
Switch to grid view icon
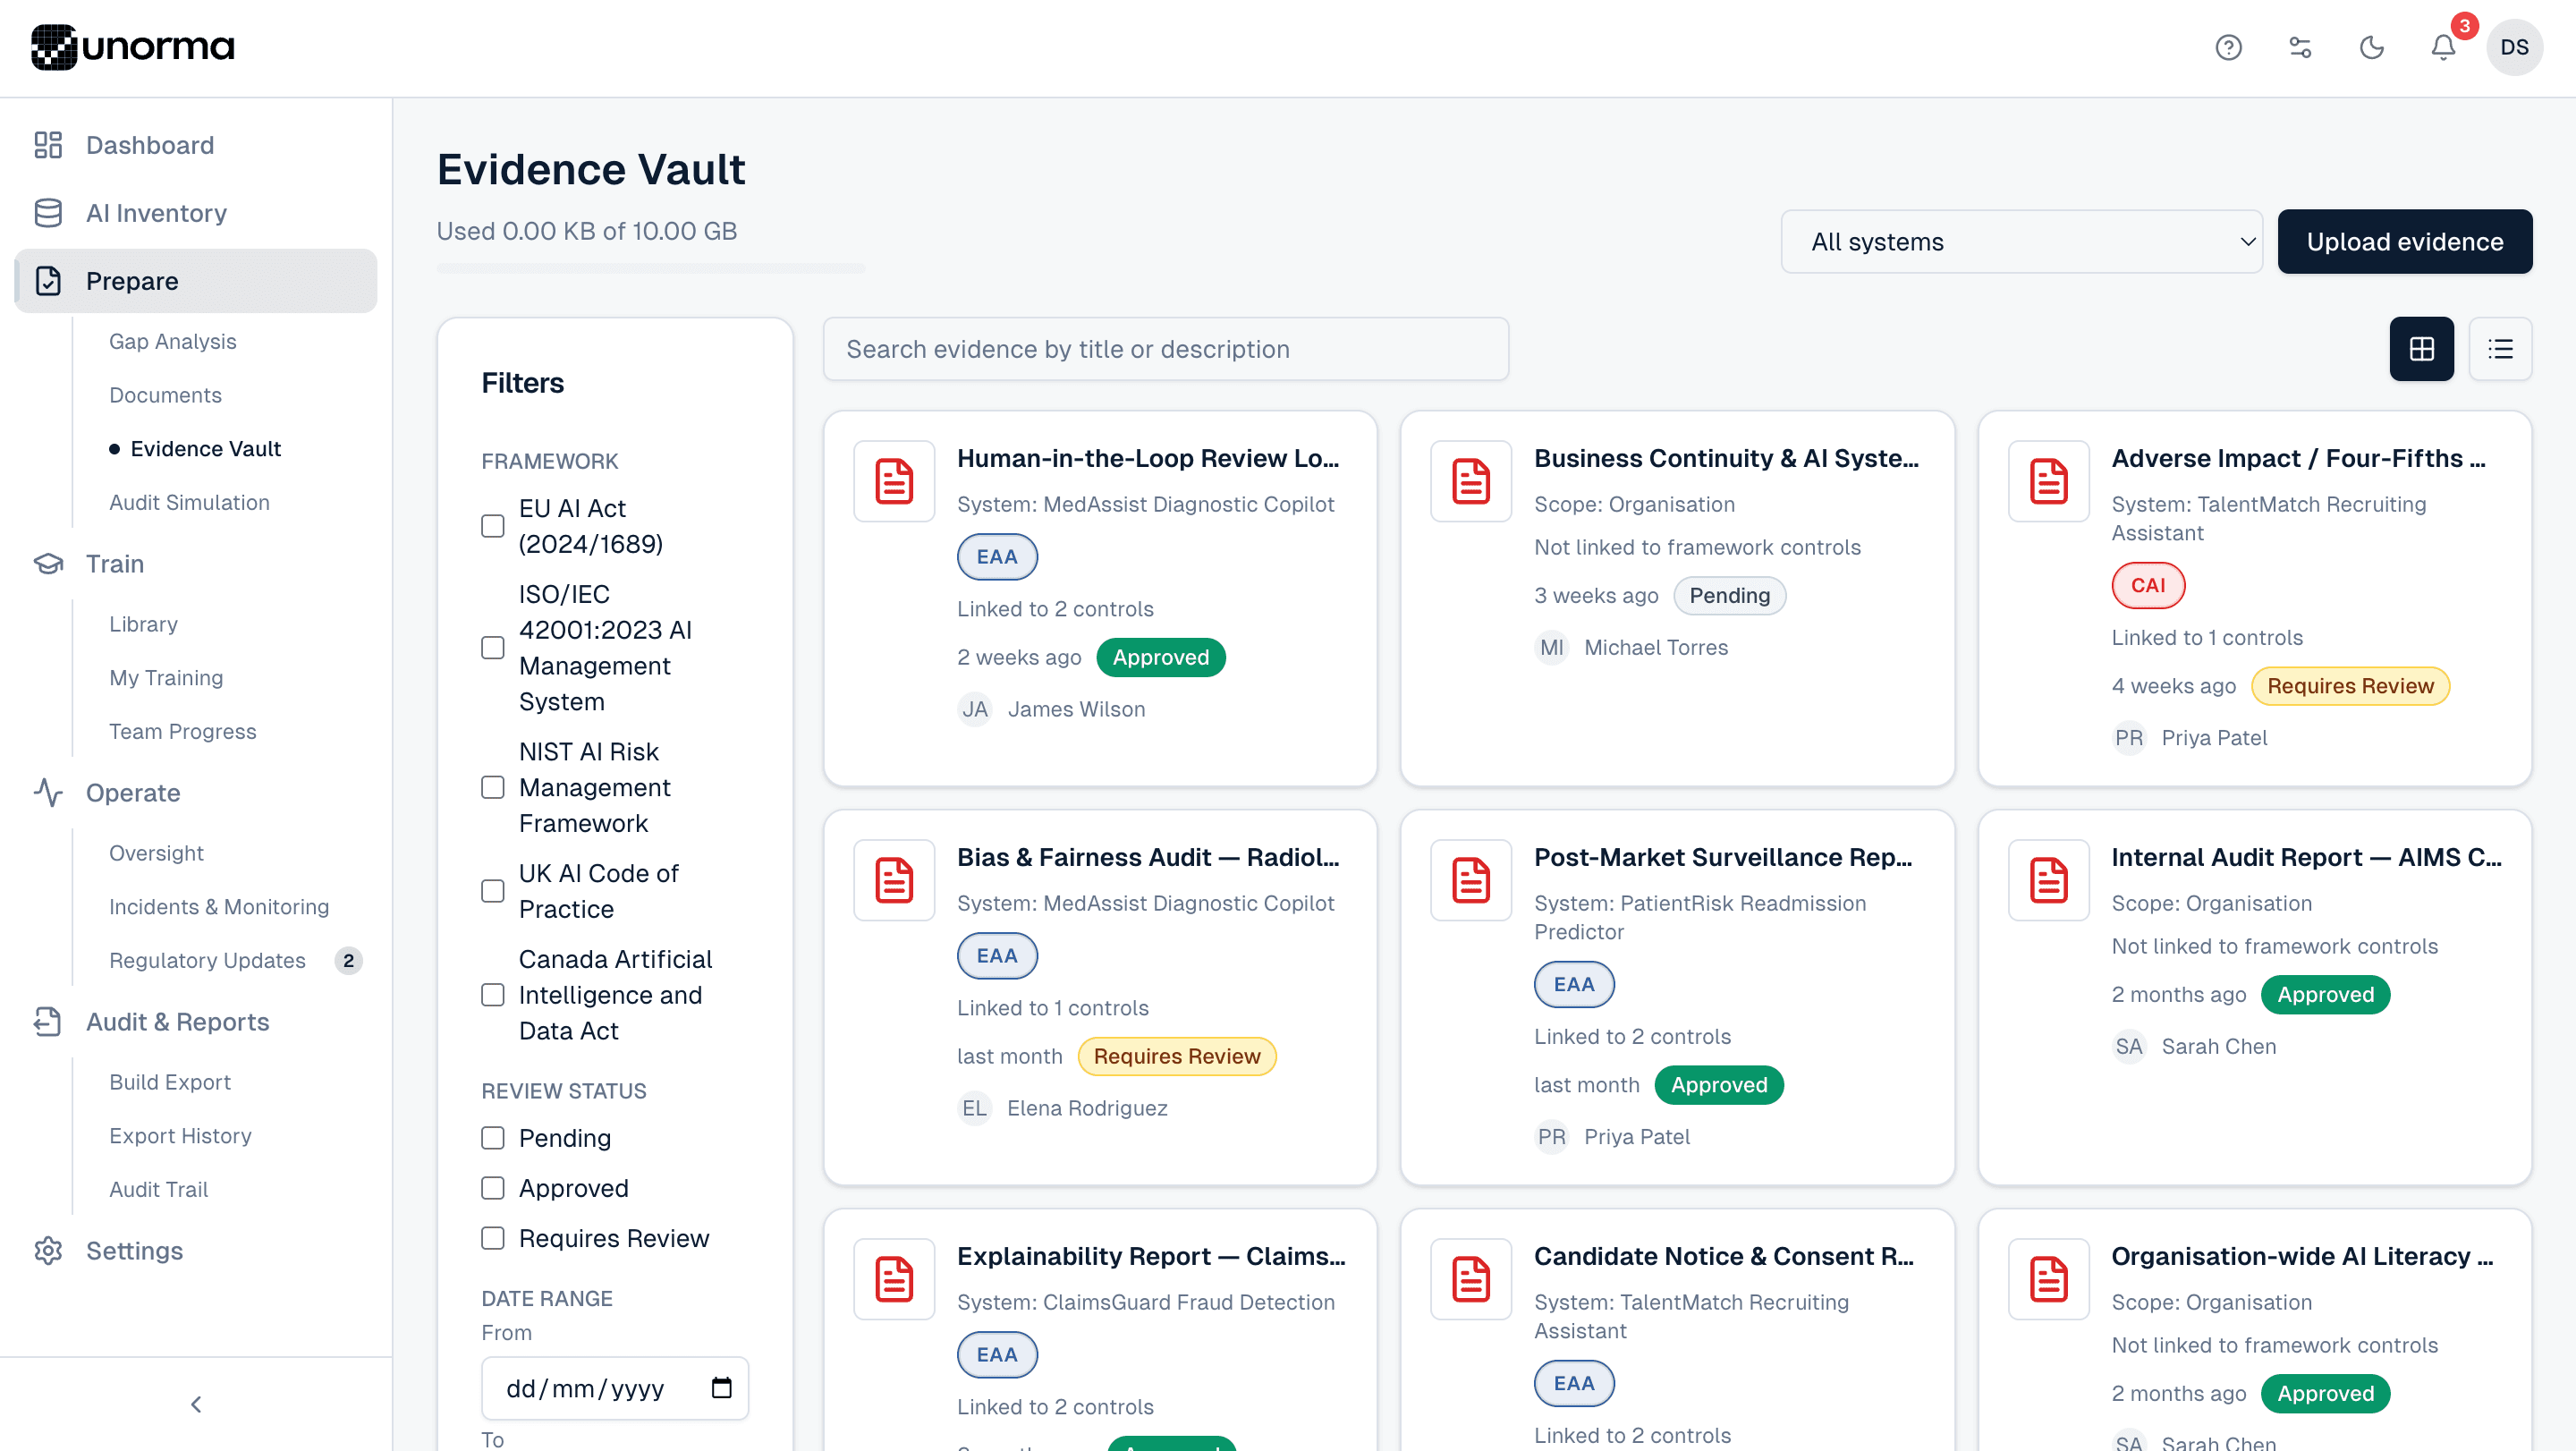tap(2421, 349)
